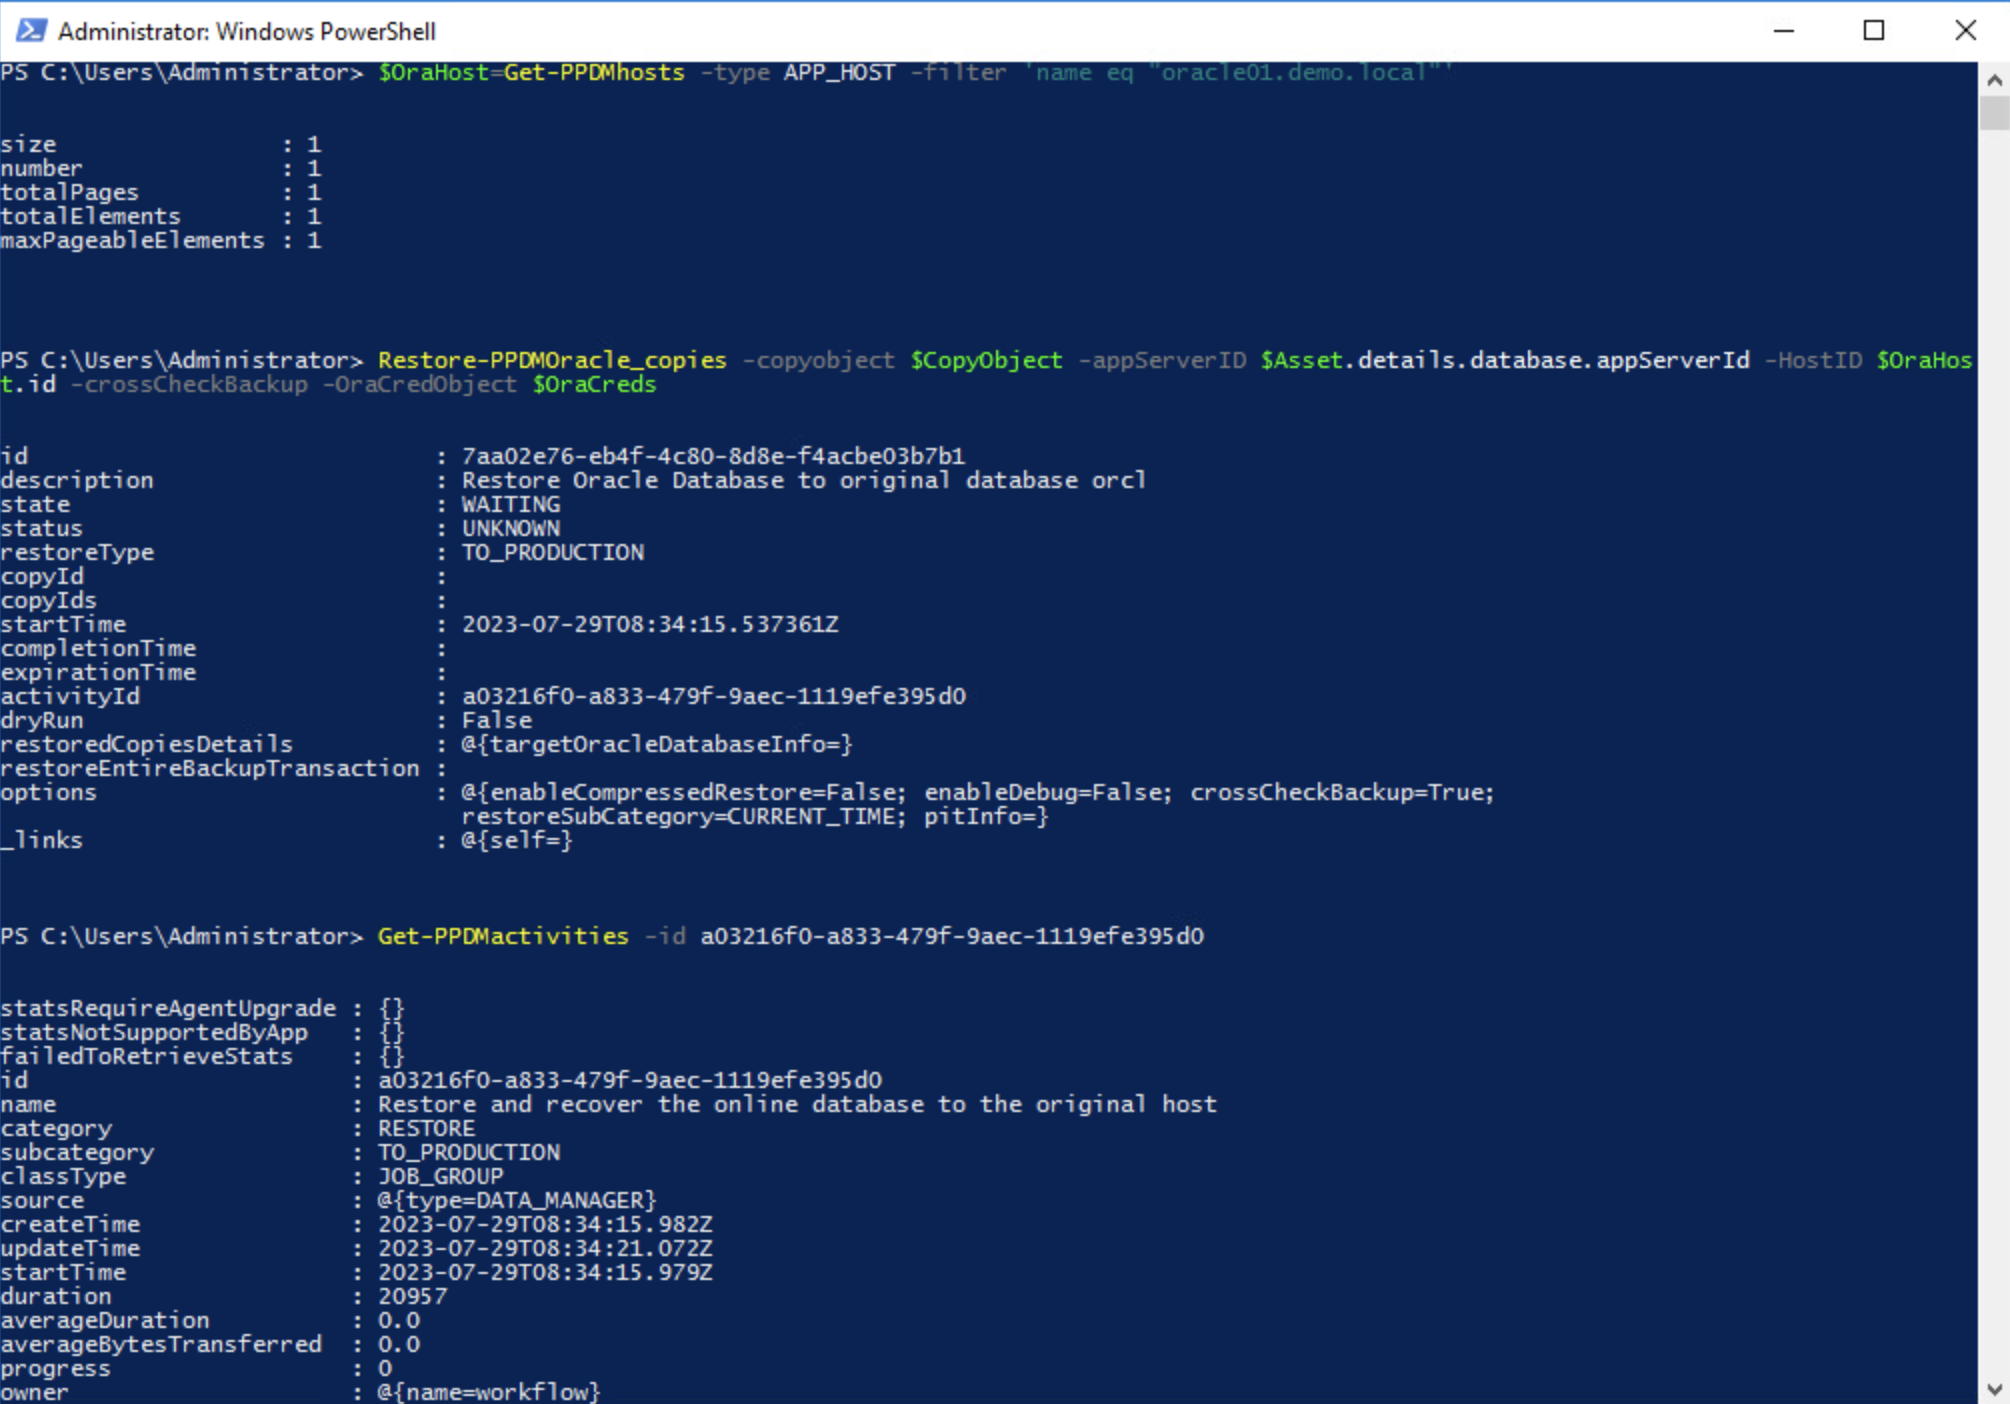This screenshot has width=2010, height=1404.
Task: Click the restoreType value 'TO_PRODUCTION'
Action: pyautogui.click(x=552, y=552)
